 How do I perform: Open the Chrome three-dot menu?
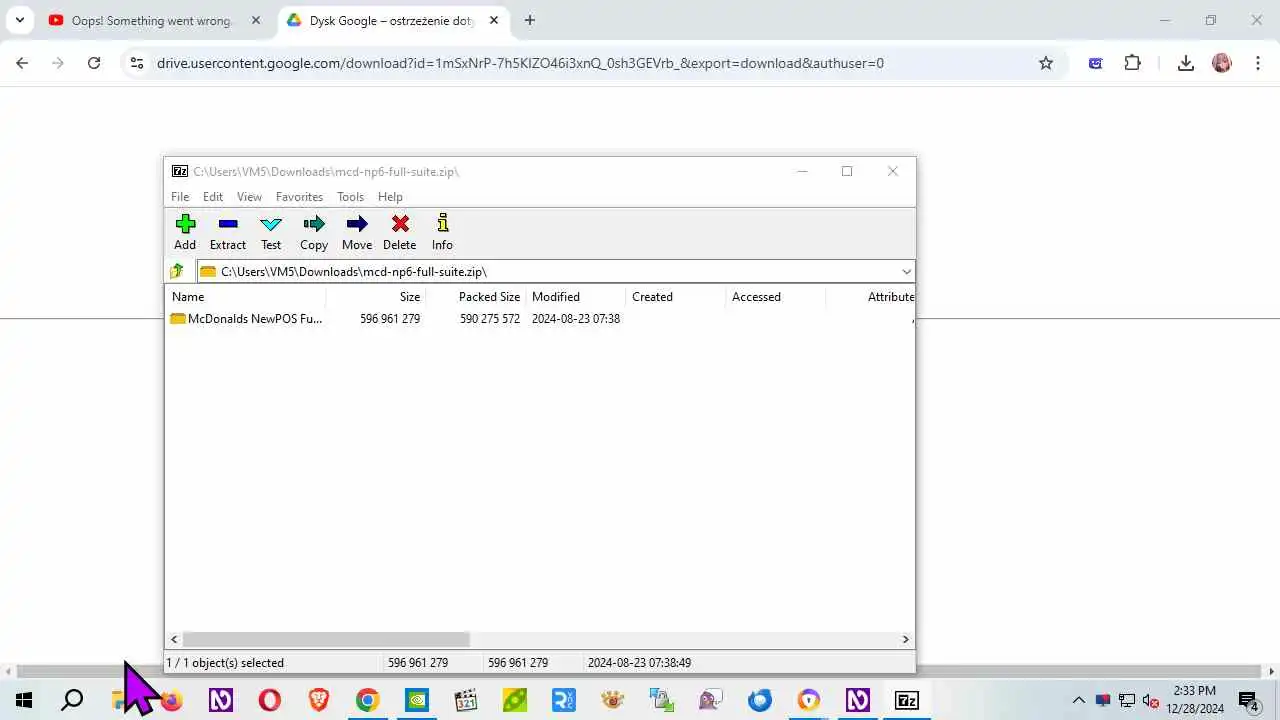(x=1257, y=63)
